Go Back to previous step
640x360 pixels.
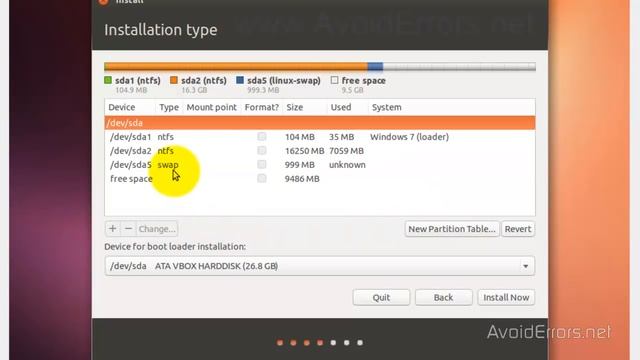pyautogui.click(x=443, y=298)
